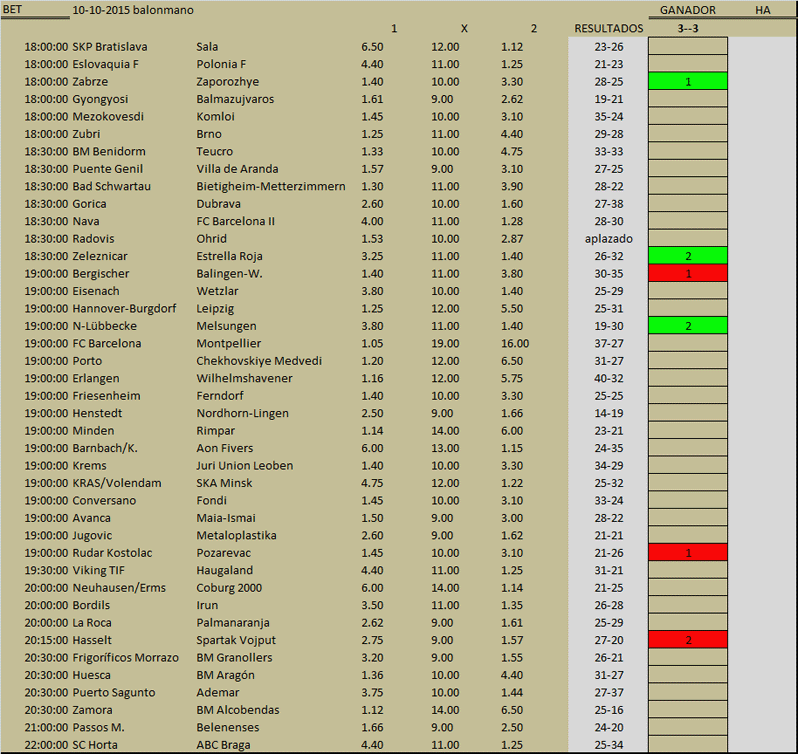Select the Friesenheim team cell
This screenshot has height=754, width=798.
pyautogui.click(x=106, y=396)
